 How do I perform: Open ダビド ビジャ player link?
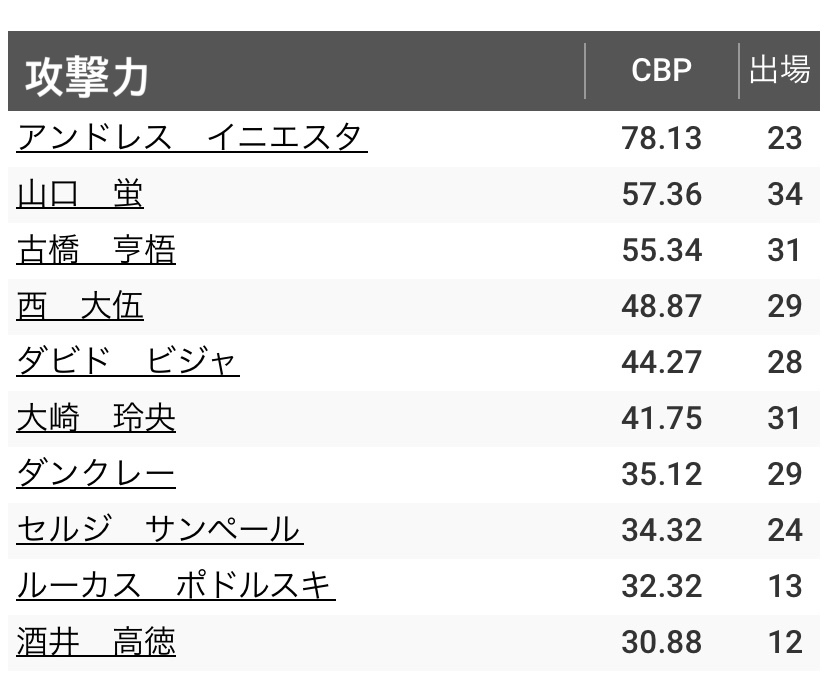point(128,362)
